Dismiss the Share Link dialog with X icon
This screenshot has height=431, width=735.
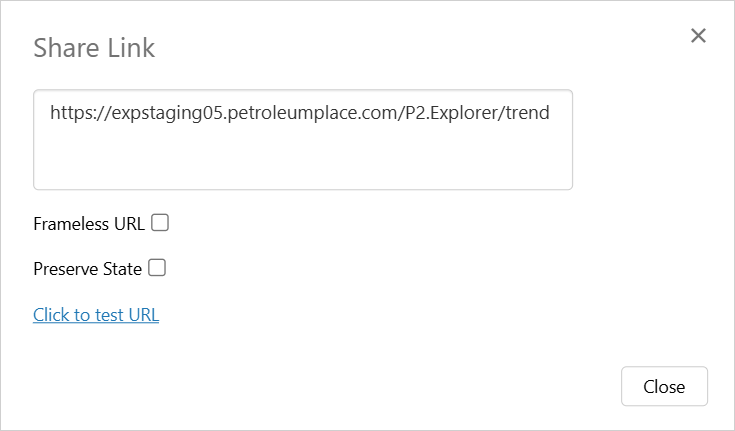(x=698, y=36)
